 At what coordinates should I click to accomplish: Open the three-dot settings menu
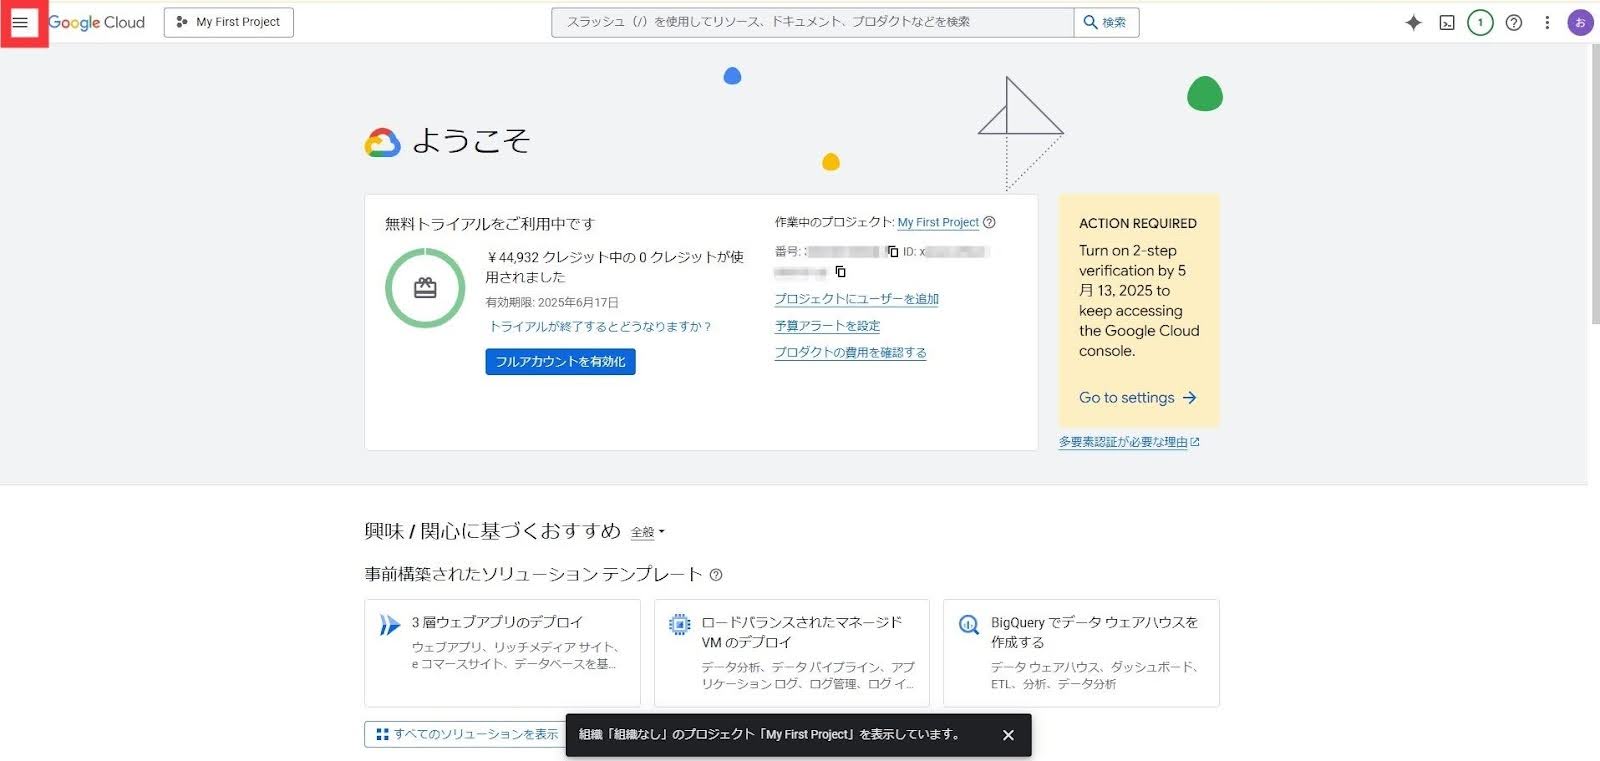coord(1547,22)
